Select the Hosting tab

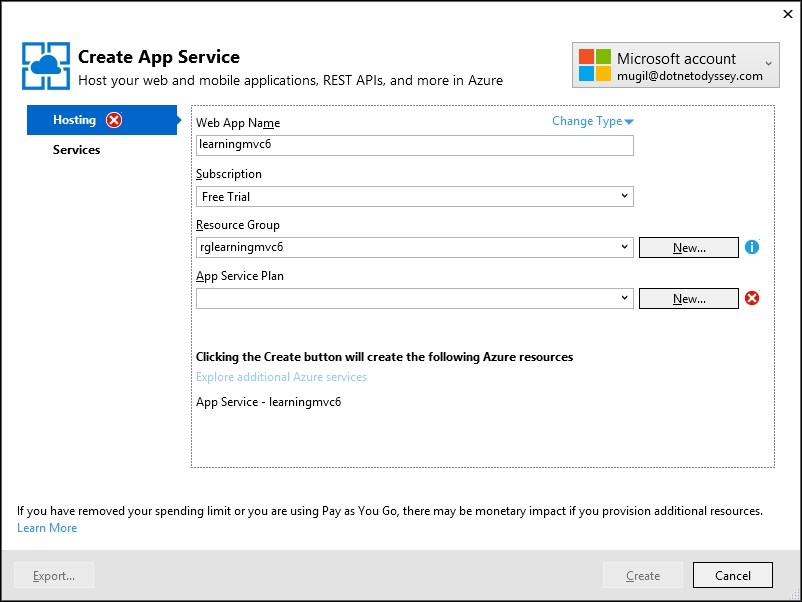(x=102, y=120)
